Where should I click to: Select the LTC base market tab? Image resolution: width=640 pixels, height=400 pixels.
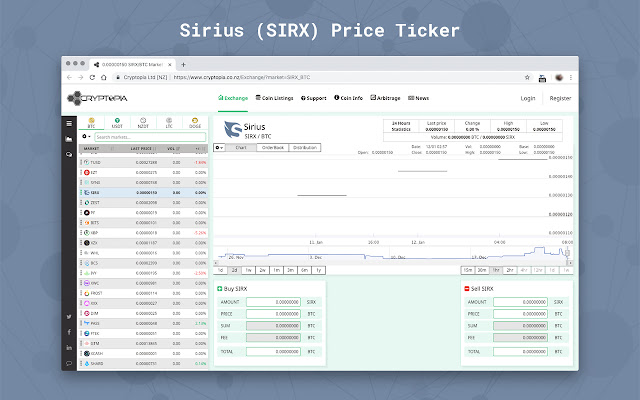[169, 123]
